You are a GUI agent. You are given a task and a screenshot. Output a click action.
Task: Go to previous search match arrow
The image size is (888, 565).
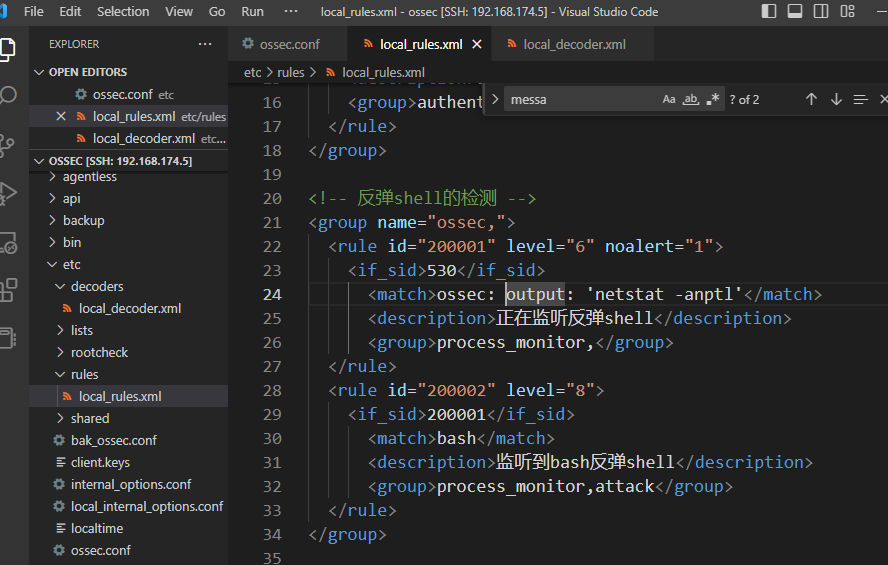coord(811,99)
